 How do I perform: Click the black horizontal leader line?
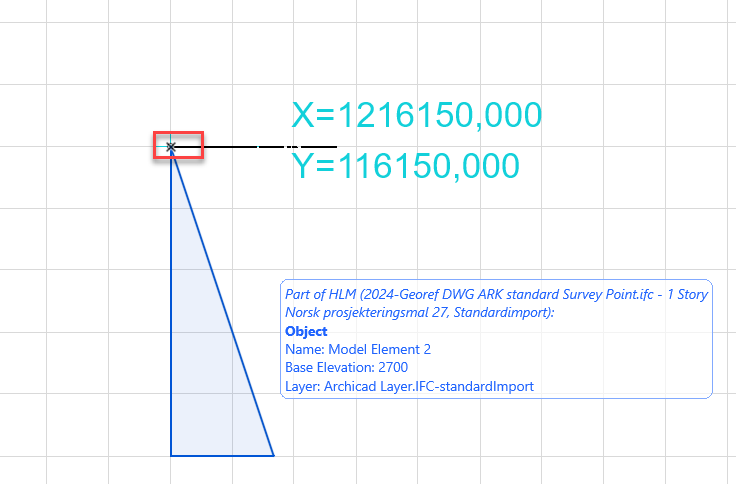coord(256,147)
